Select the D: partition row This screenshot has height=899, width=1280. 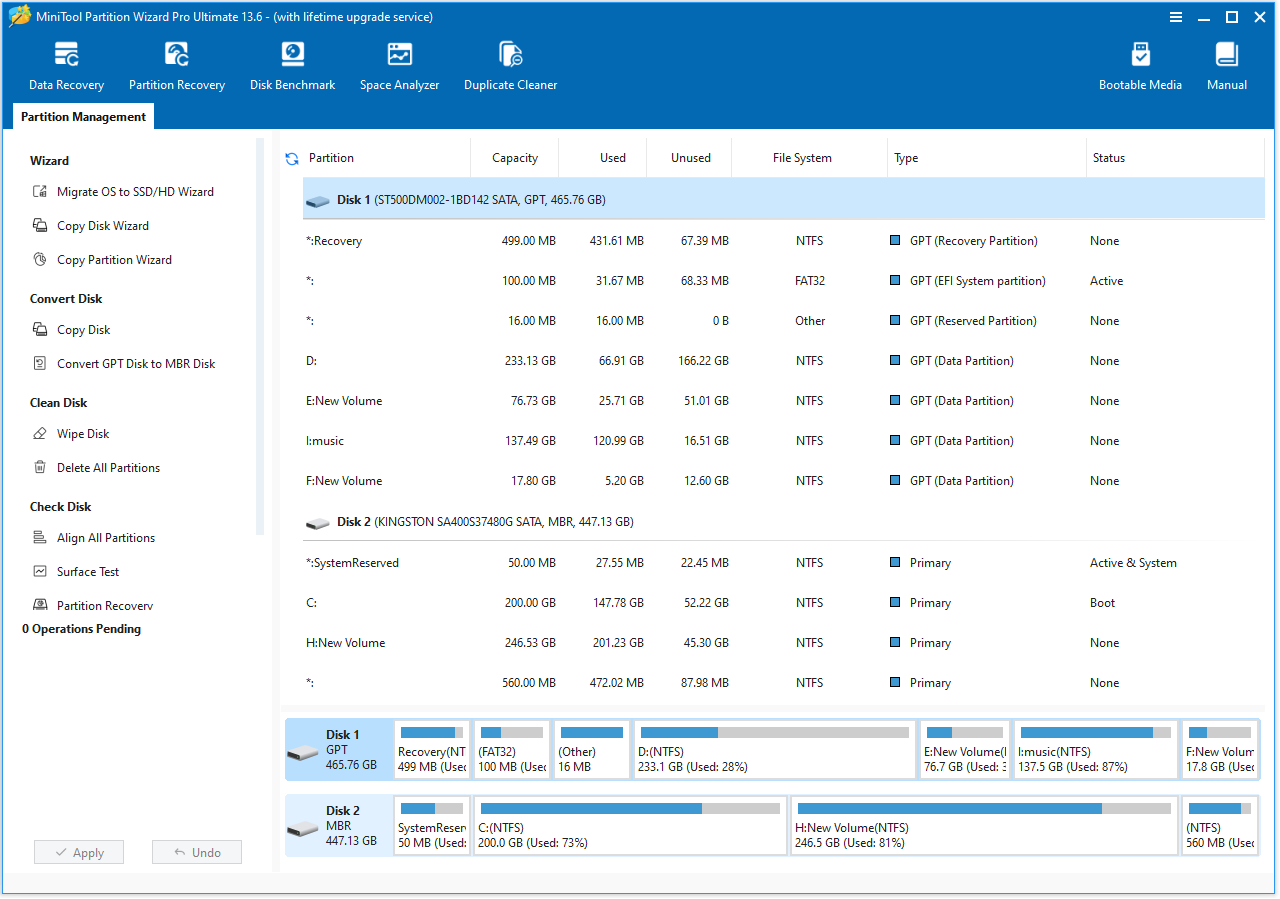[x=784, y=361]
